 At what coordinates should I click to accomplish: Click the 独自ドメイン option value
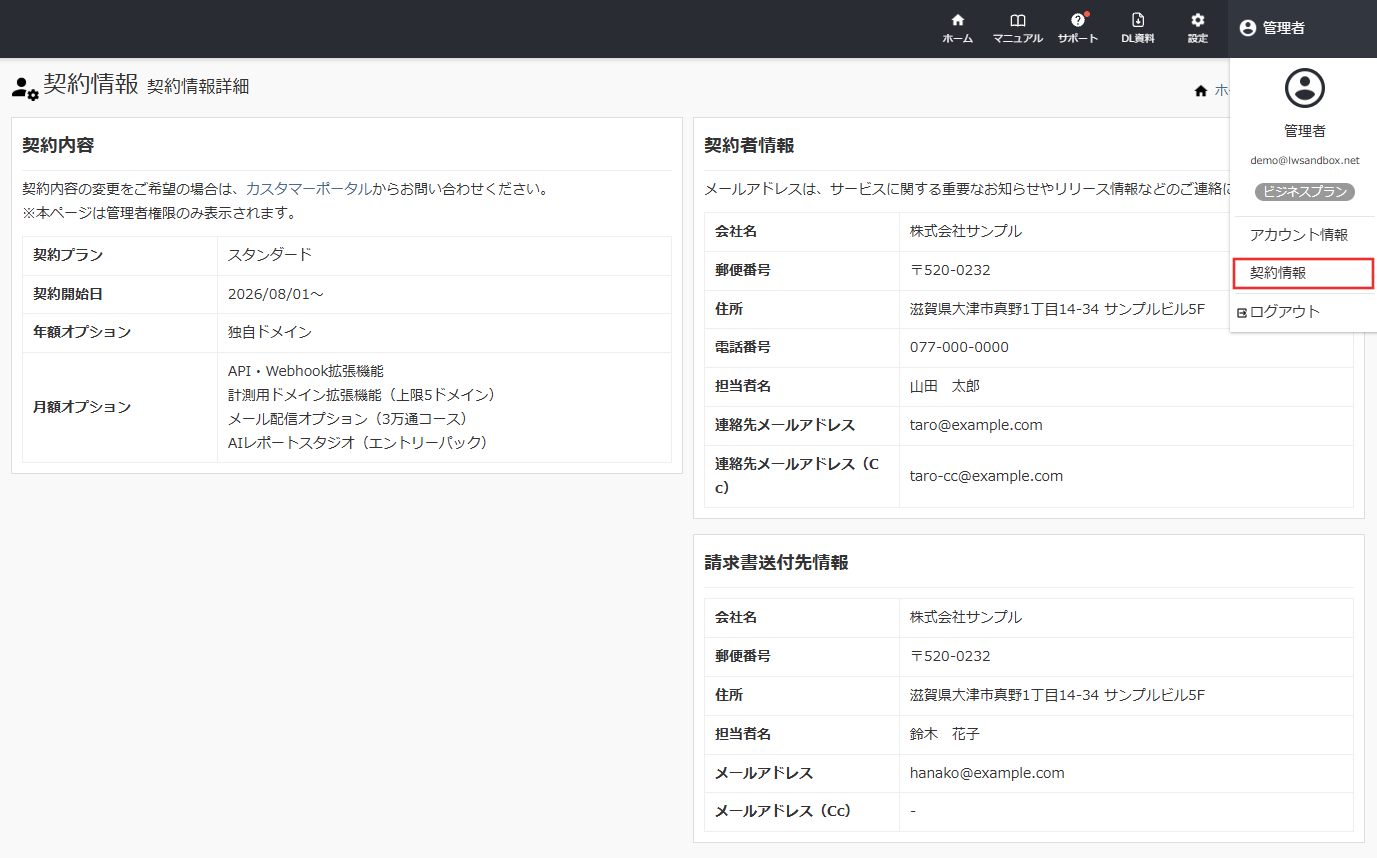pos(270,332)
